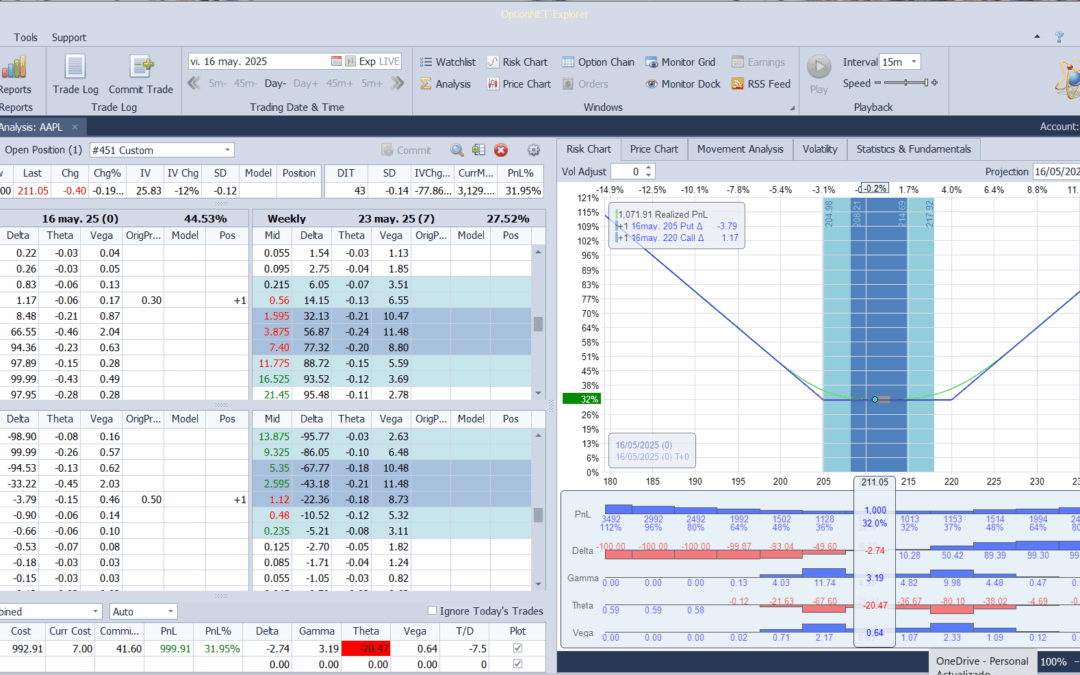Click lower puts grid vertical scrollbar thumb

point(538,515)
